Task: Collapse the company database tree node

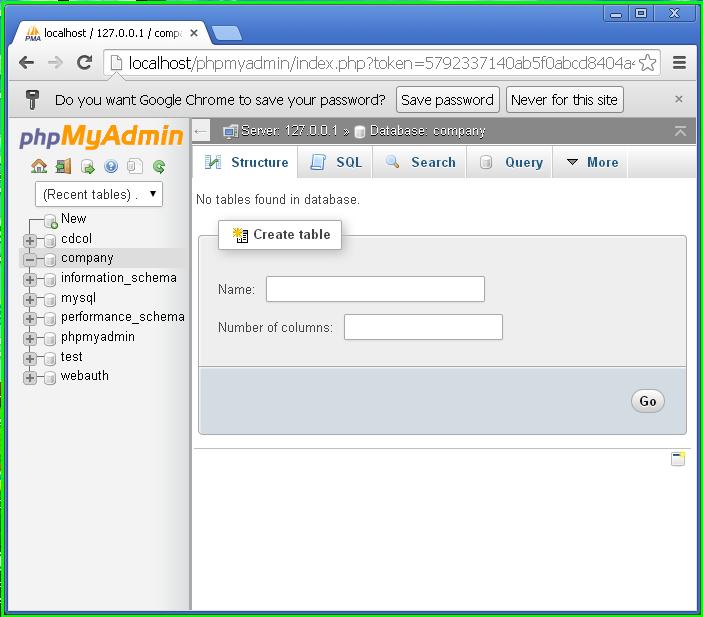Action: coord(30,260)
